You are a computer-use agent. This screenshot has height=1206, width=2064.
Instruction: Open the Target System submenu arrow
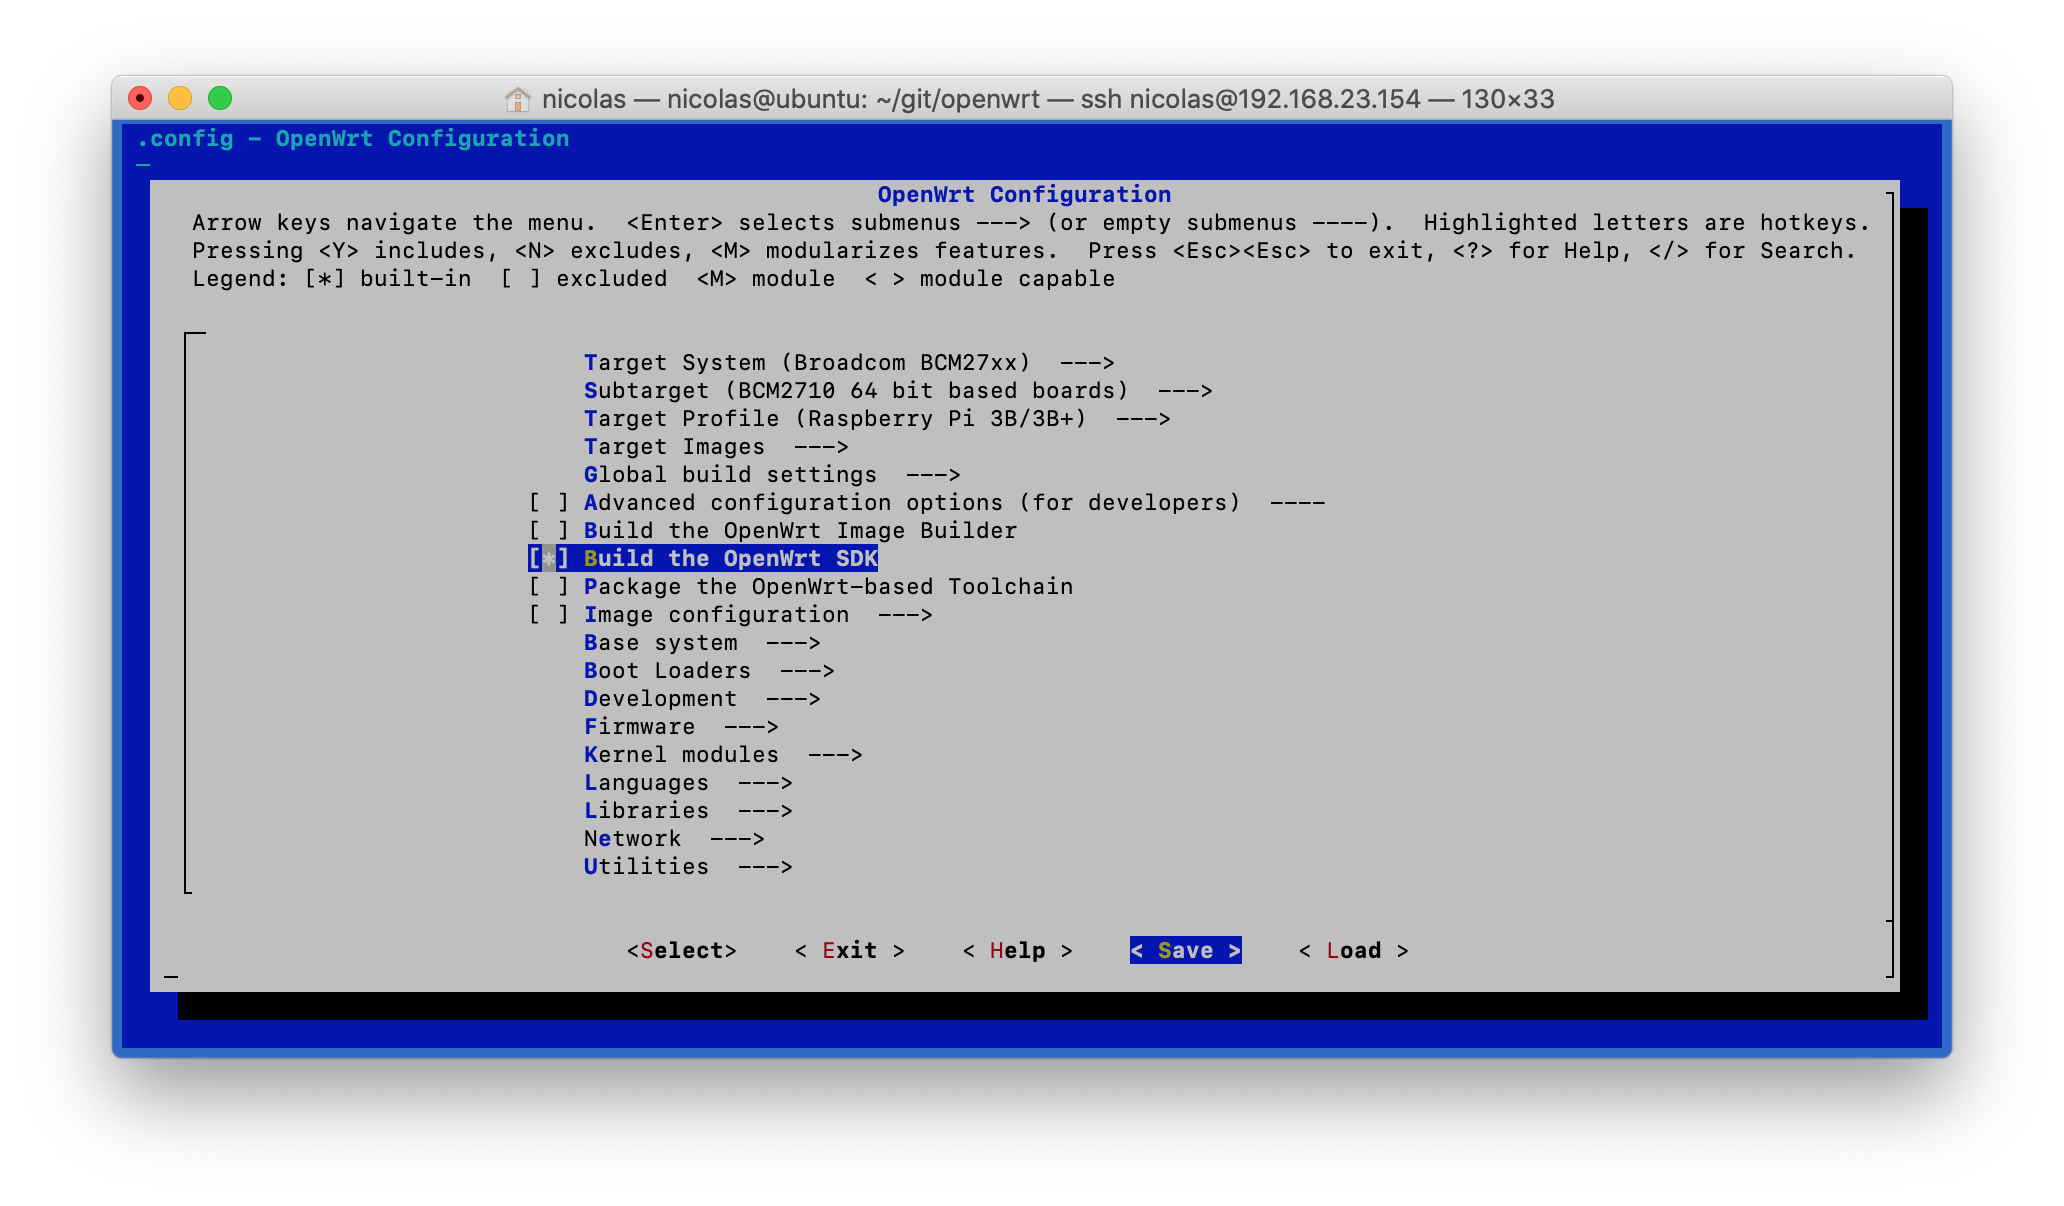coord(1086,363)
